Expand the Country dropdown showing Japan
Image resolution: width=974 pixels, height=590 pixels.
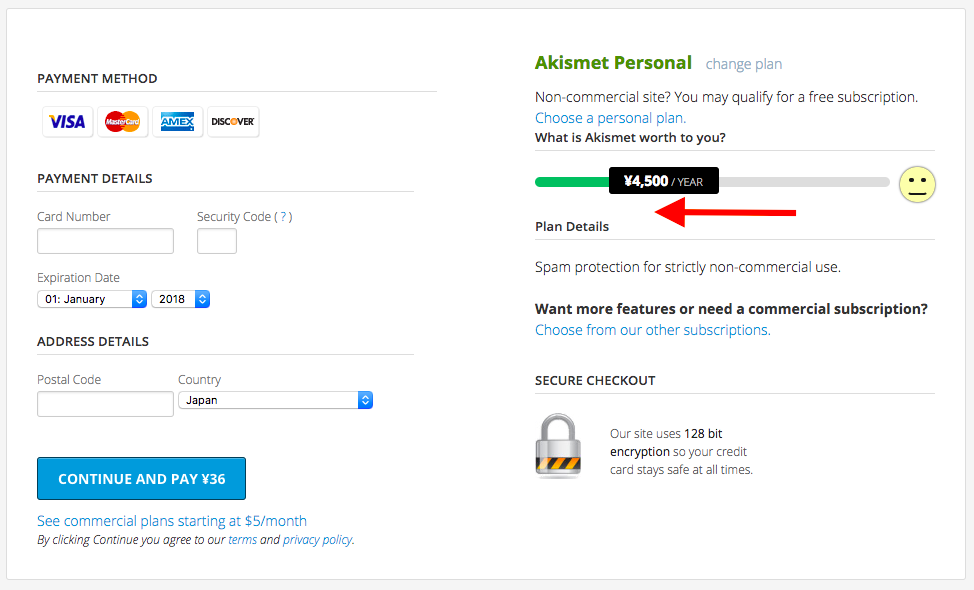click(x=275, y=400)
